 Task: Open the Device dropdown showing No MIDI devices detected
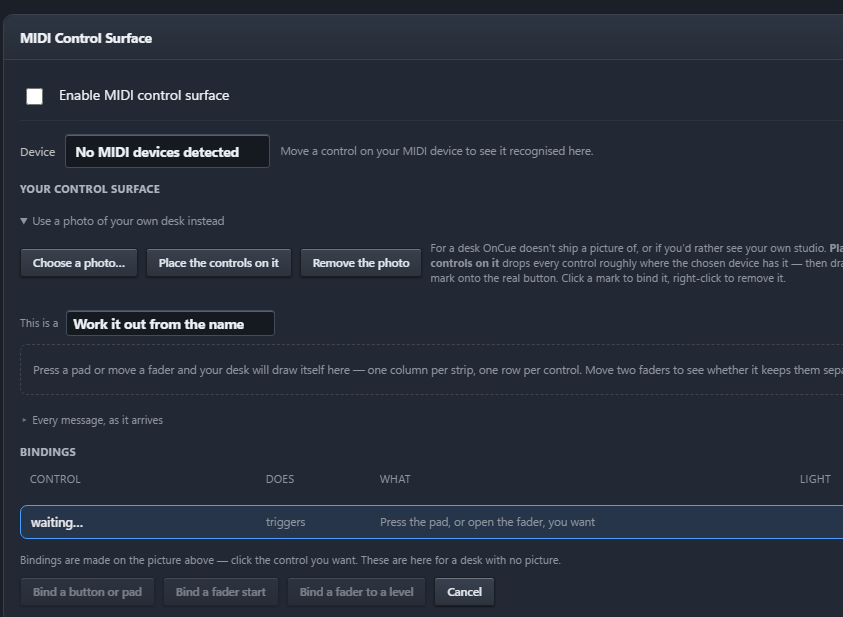pyautogui.click(x=167, y=152)
